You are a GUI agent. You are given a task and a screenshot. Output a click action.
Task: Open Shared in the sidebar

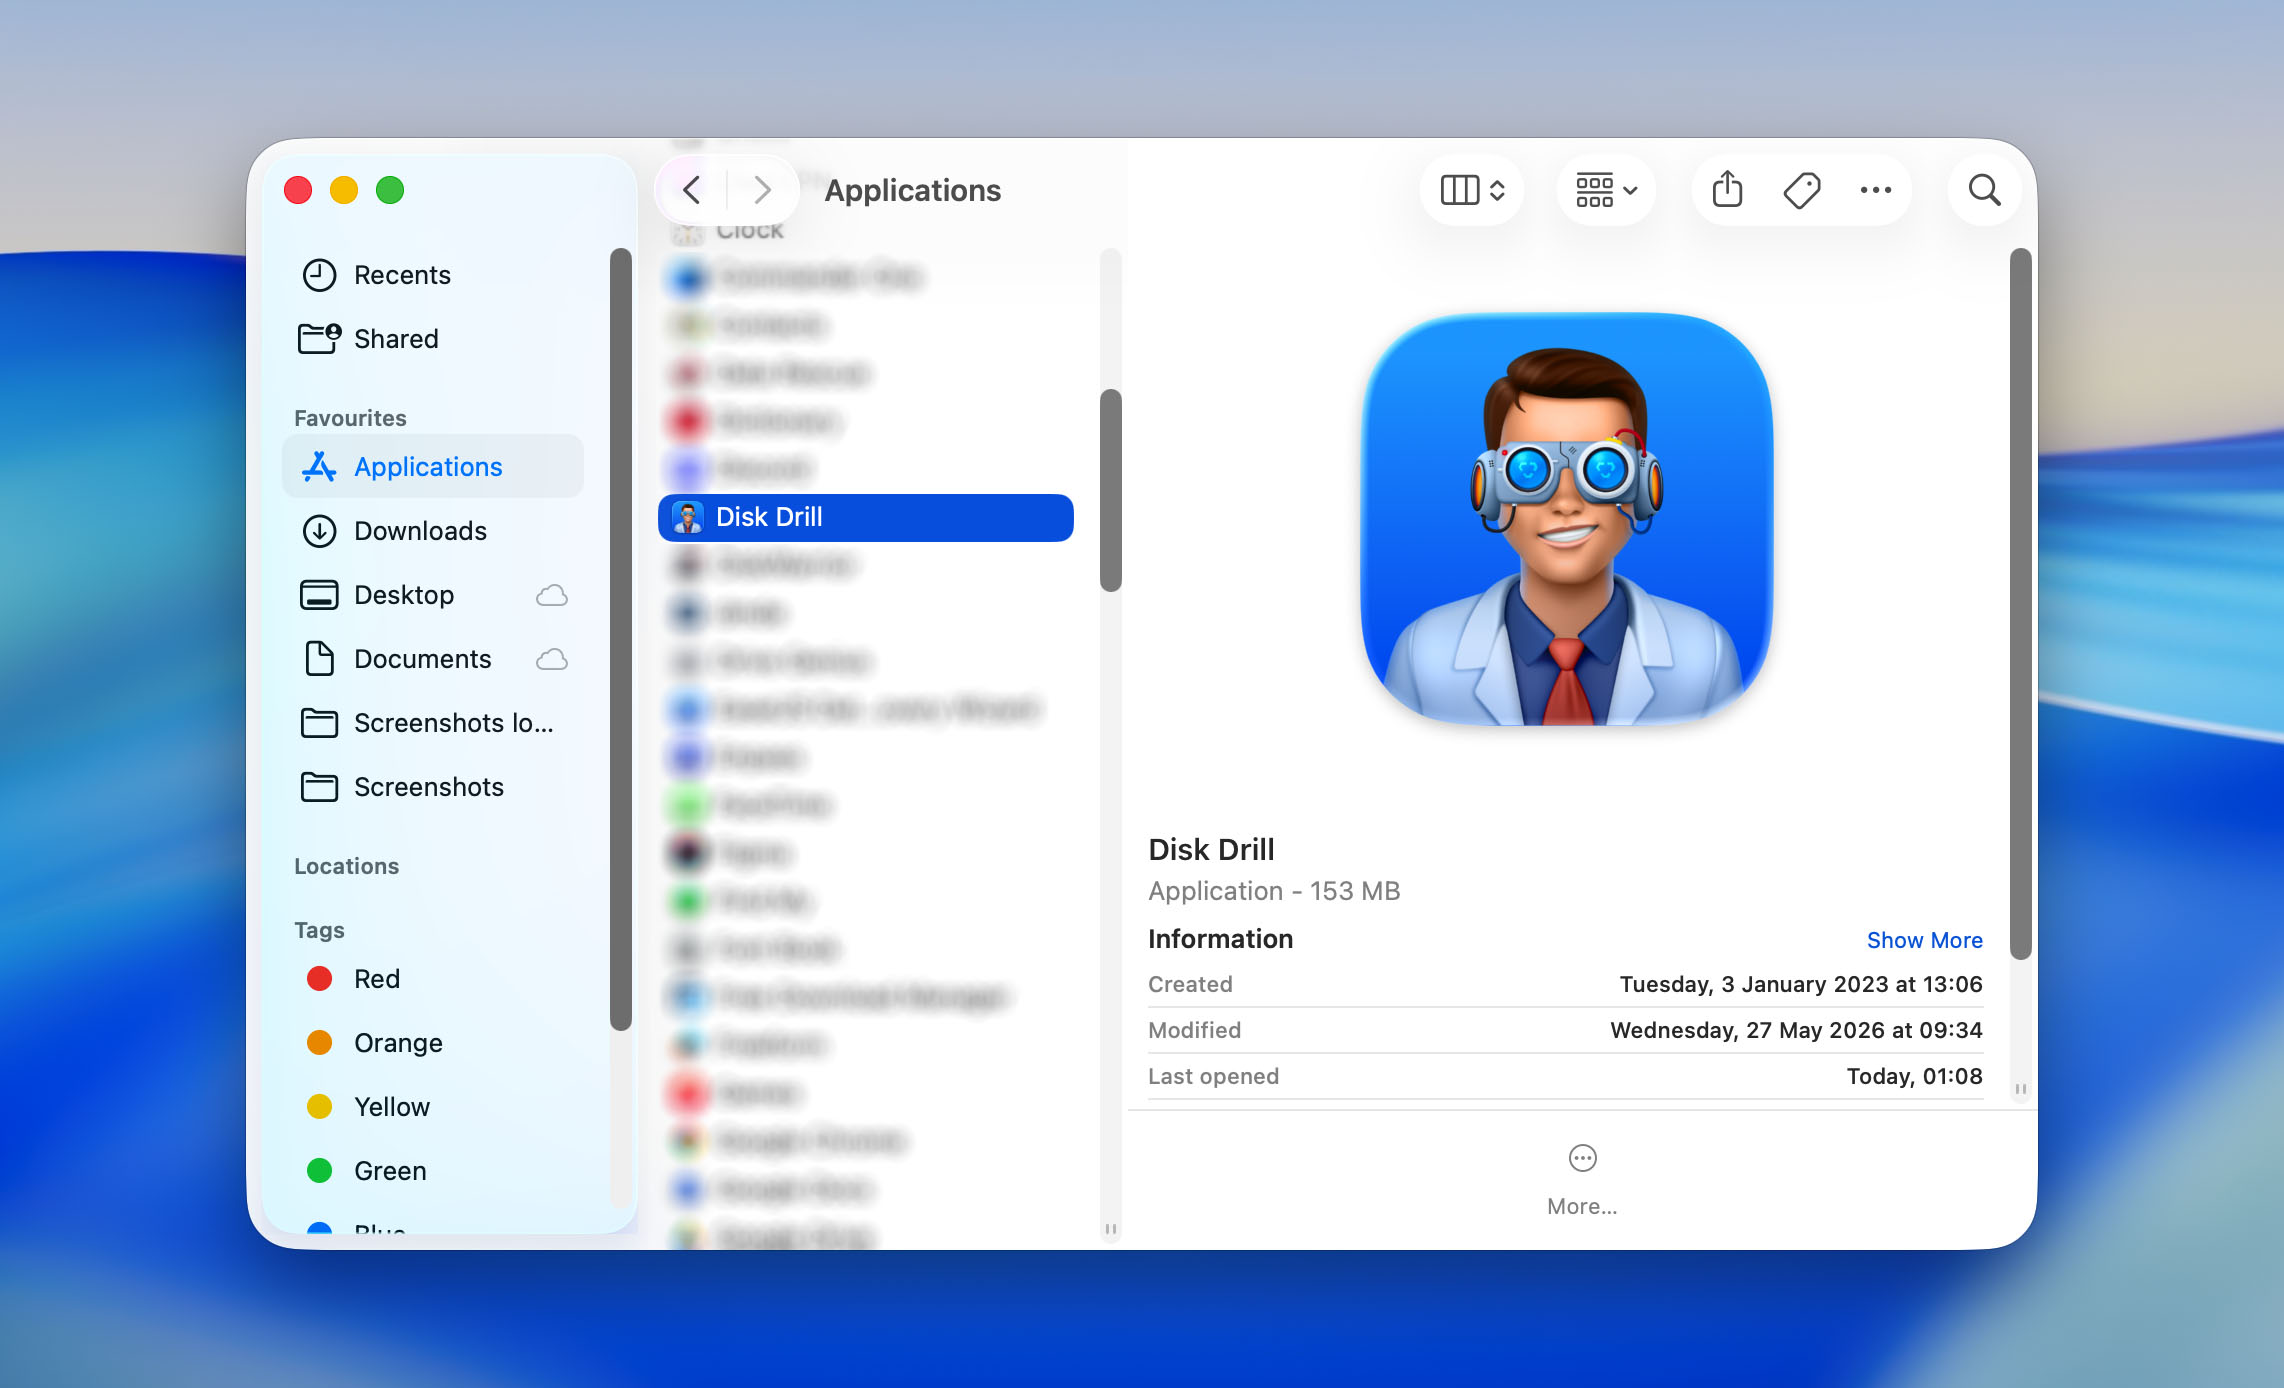pyautogui.click(x=432, y=339)
